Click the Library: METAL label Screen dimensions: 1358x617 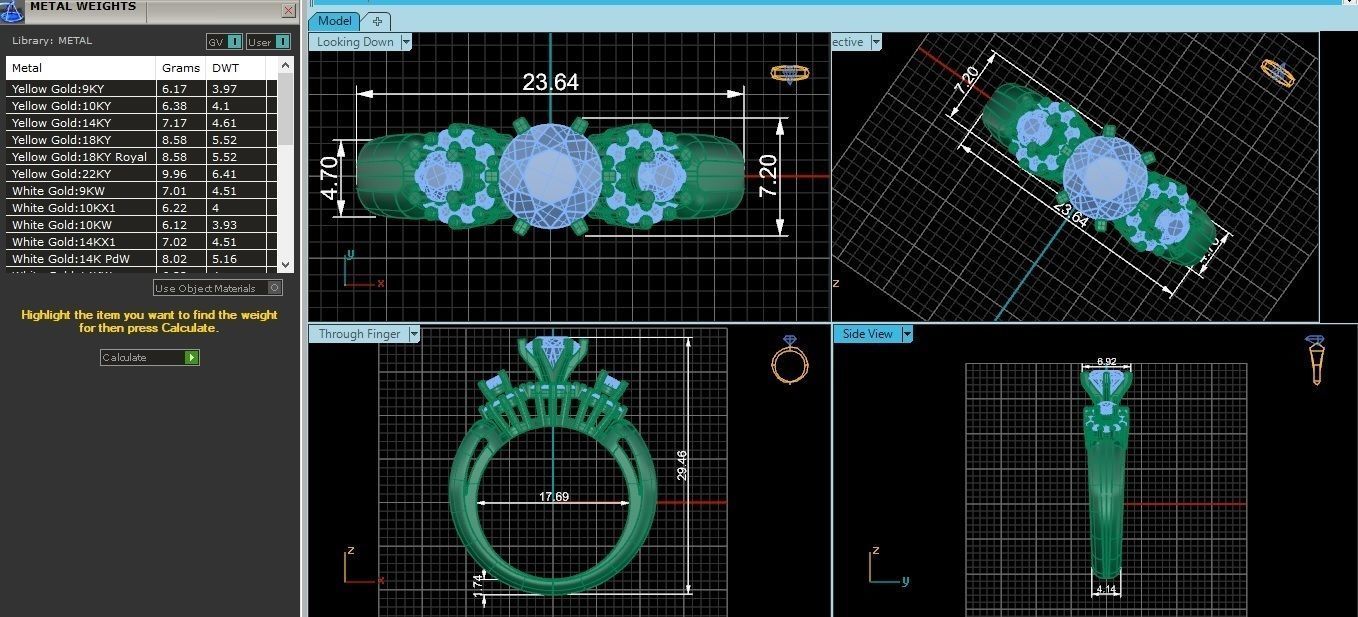click(52, 41)
